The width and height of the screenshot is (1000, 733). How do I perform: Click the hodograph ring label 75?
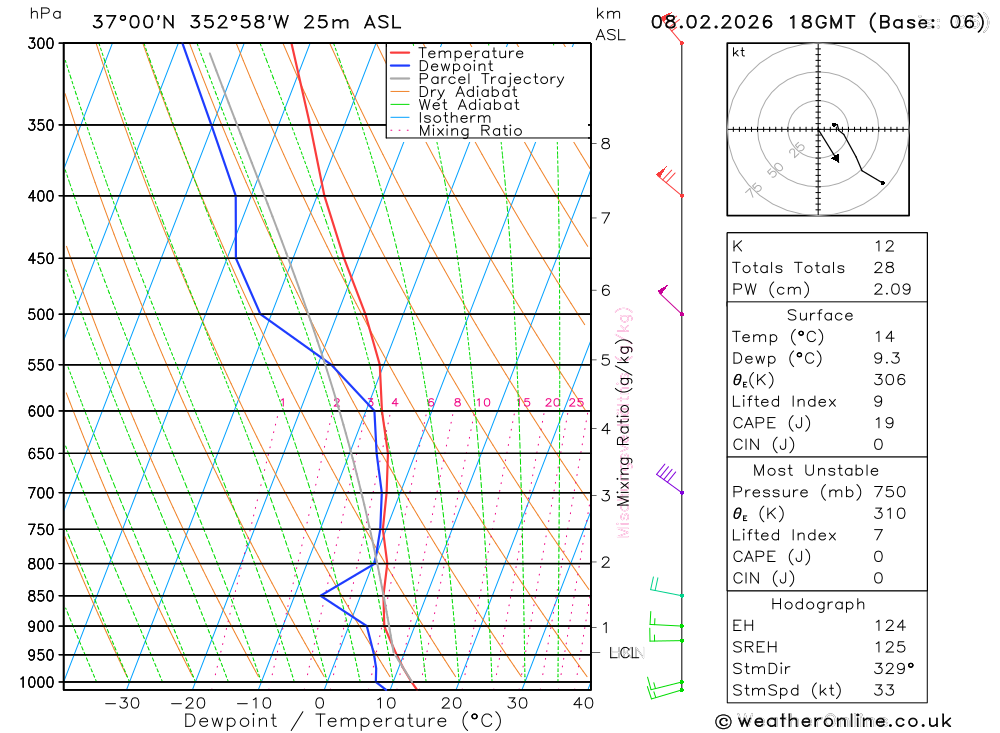(754, 189)
